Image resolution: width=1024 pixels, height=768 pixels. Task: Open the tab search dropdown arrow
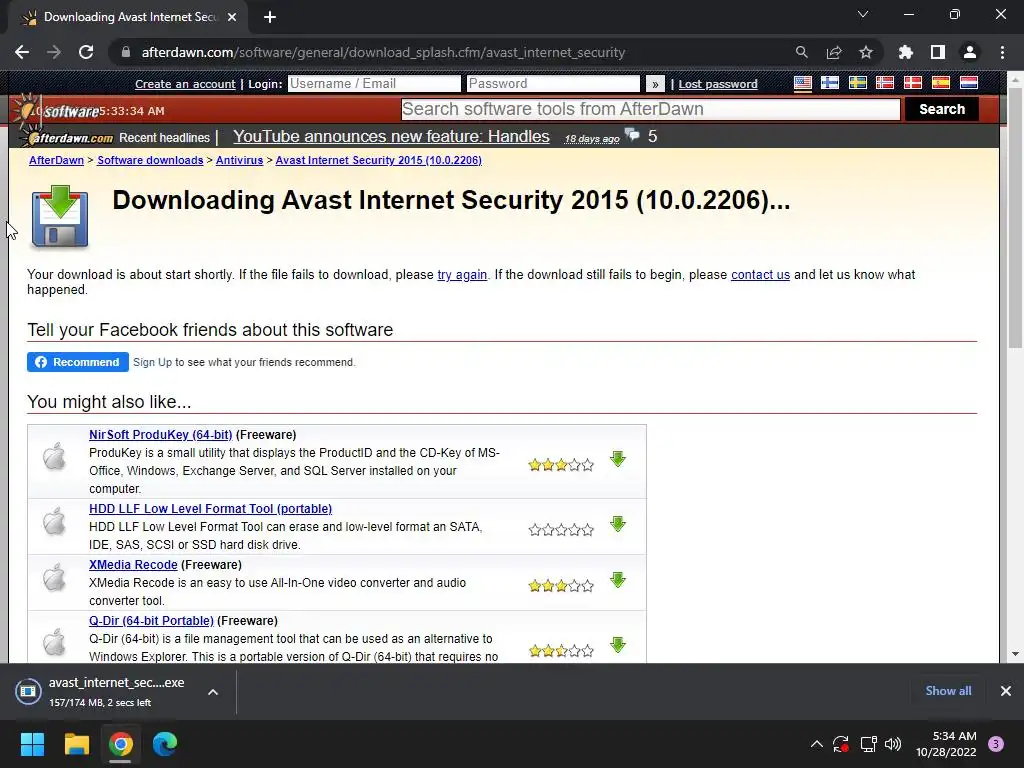(863, 14)
